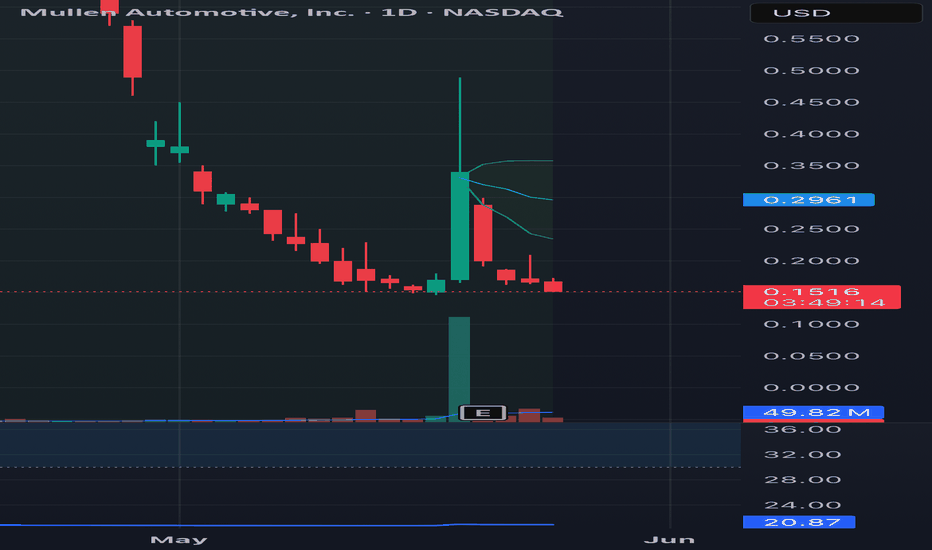Click the 0.2000 price scale value

click(x=811, y=260)
